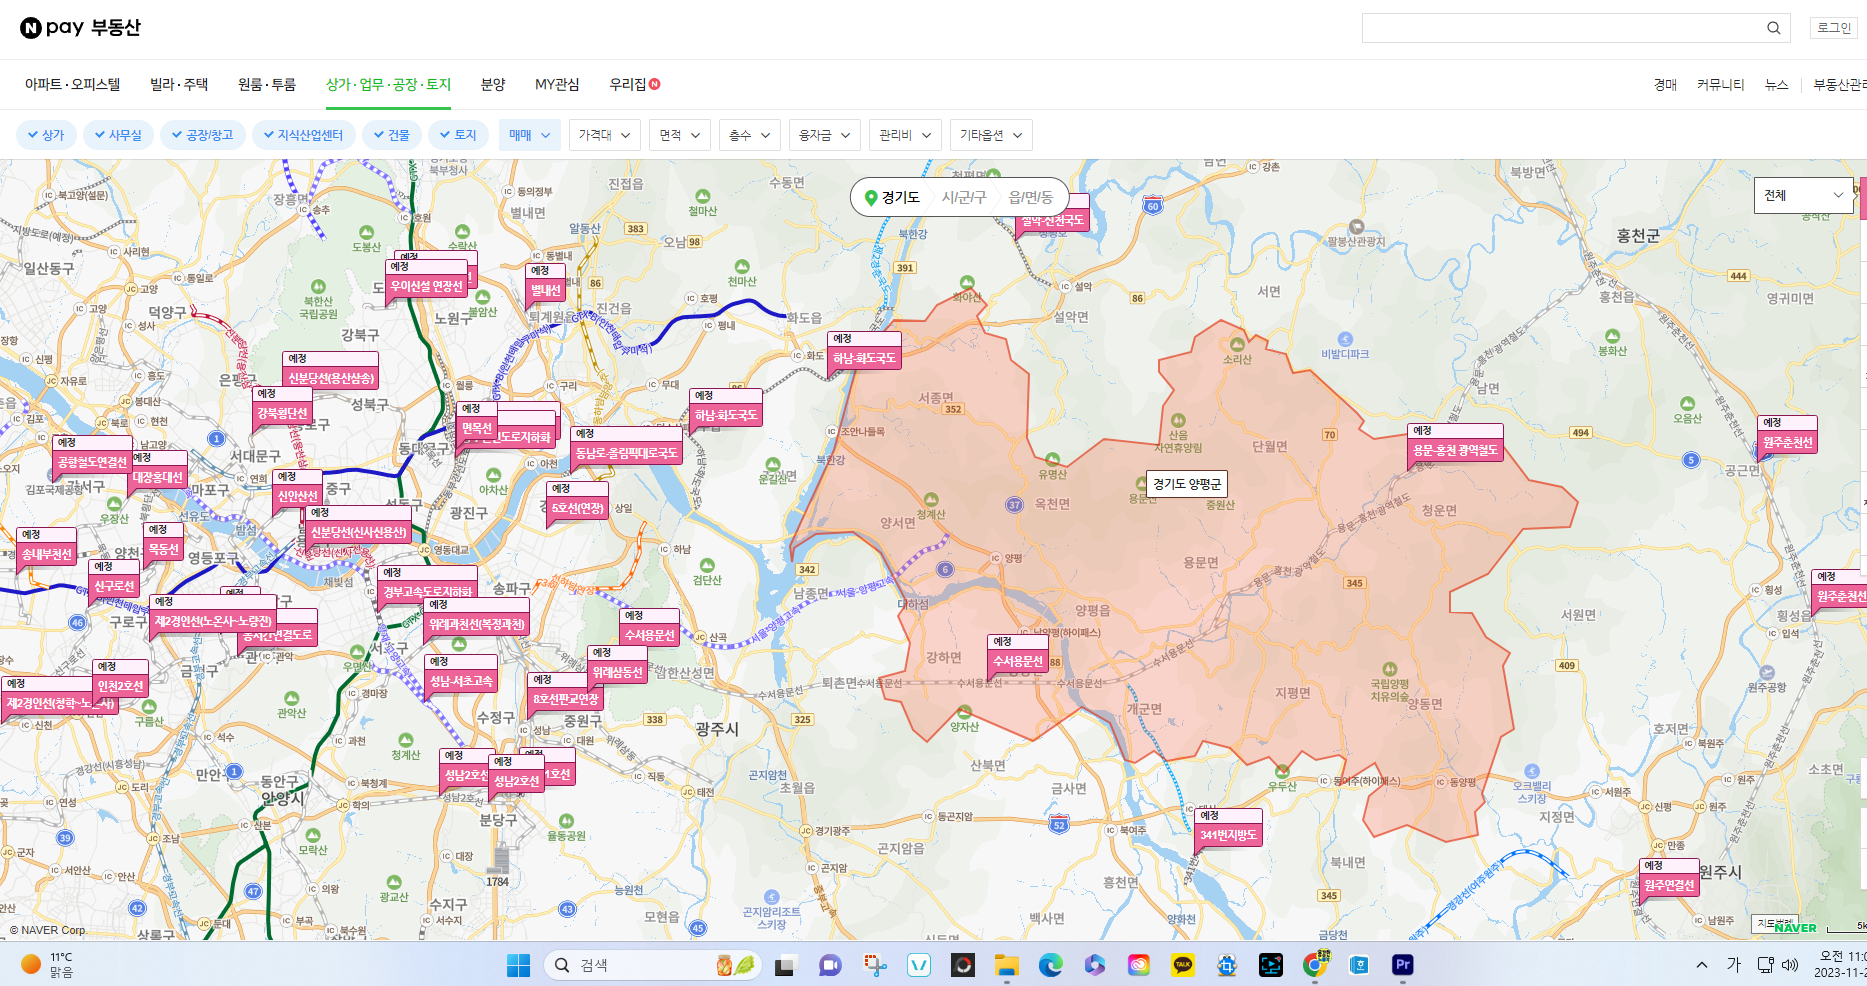Open the 분양 tab
The width and height of the screenshot is (1867, 986).
[493, 84]
